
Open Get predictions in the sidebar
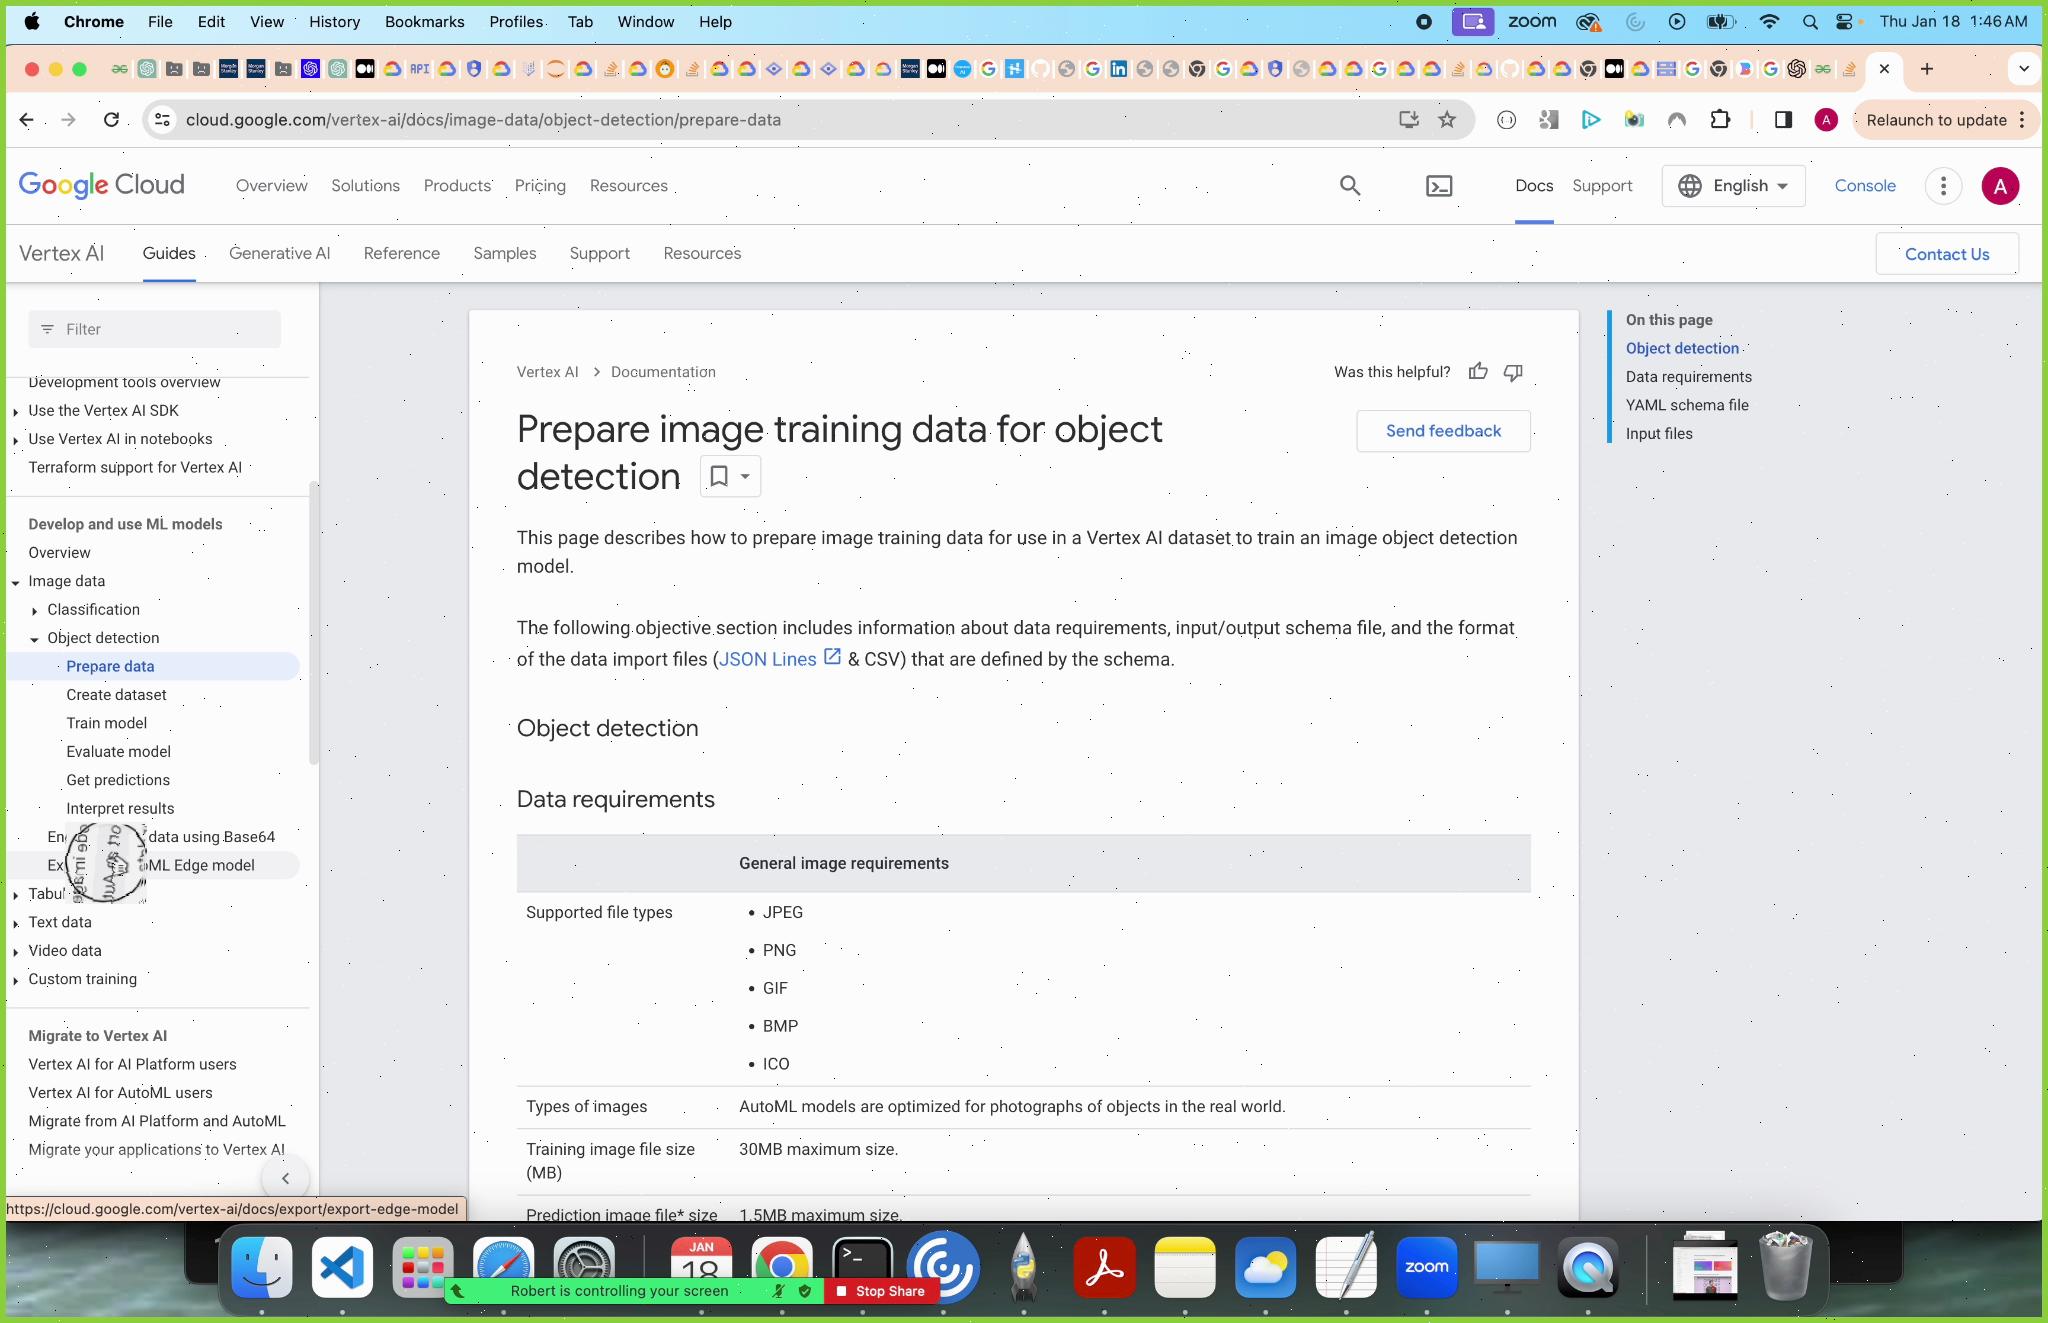tap(118, 780)
